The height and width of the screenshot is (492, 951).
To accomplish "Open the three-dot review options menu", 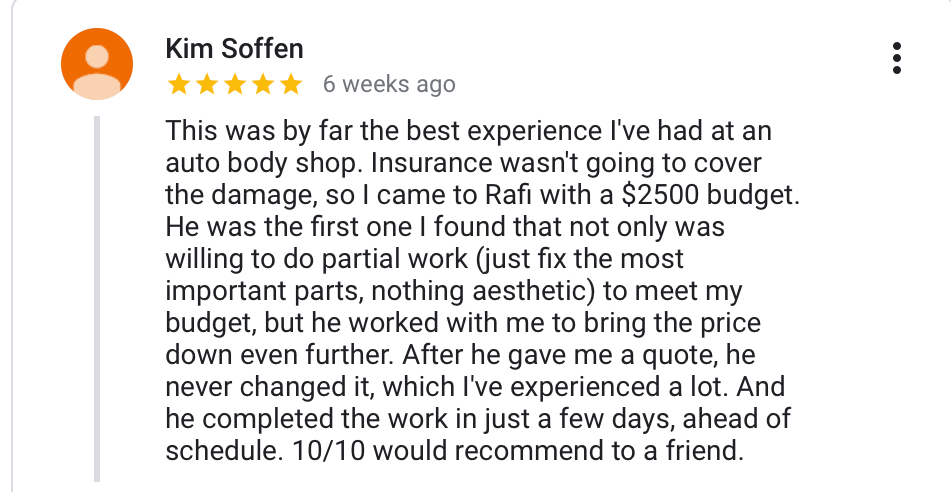I will click(x=897, y=58).
